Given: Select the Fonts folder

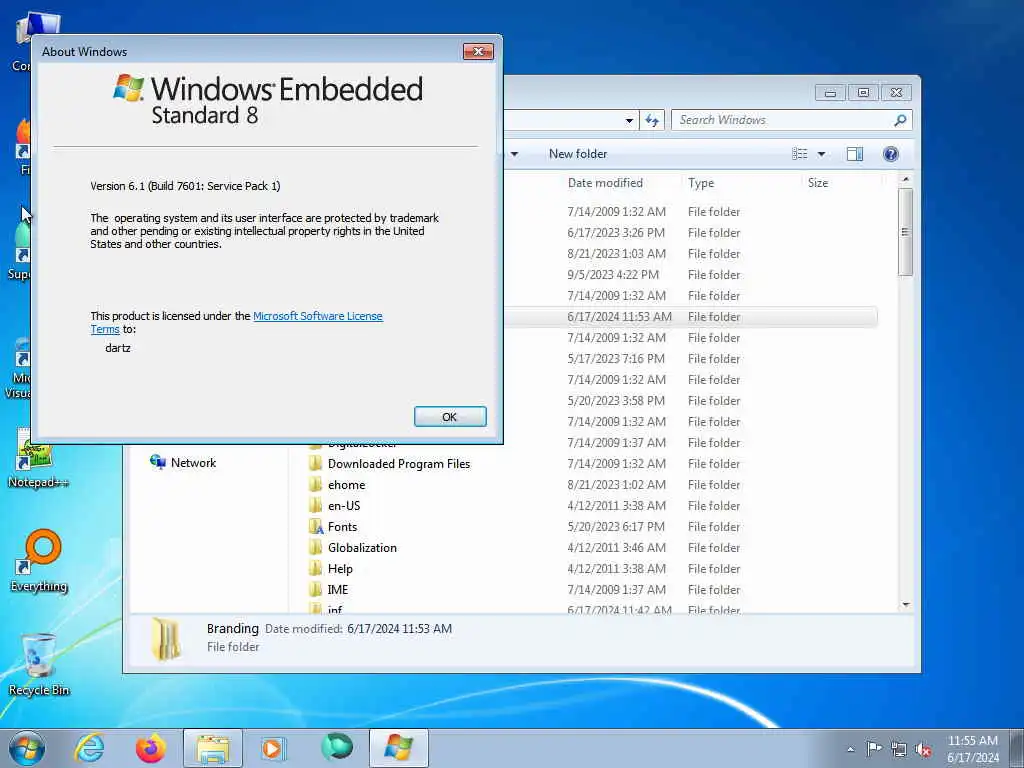Looking at the screenshot, I should (x=342, y=526).
